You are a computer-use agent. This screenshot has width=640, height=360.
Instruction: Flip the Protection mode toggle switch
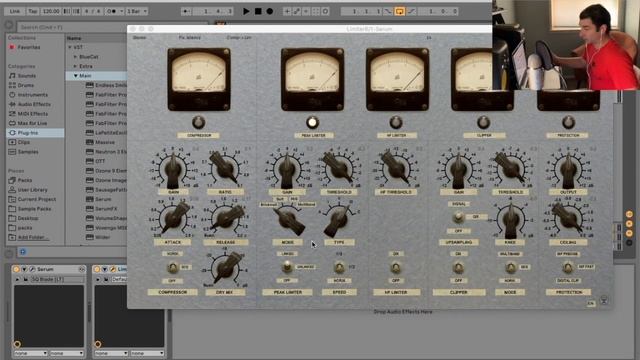568,268
